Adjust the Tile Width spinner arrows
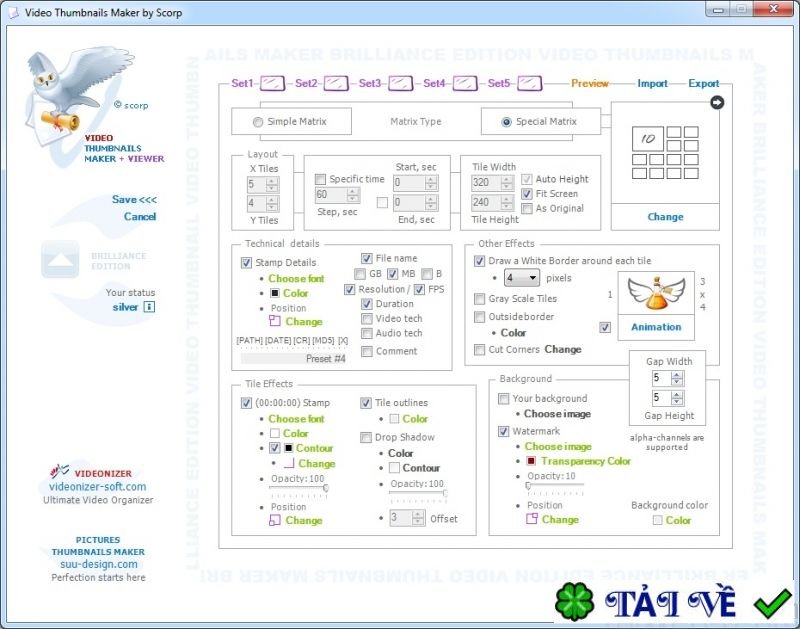 [x=507, y=183]
